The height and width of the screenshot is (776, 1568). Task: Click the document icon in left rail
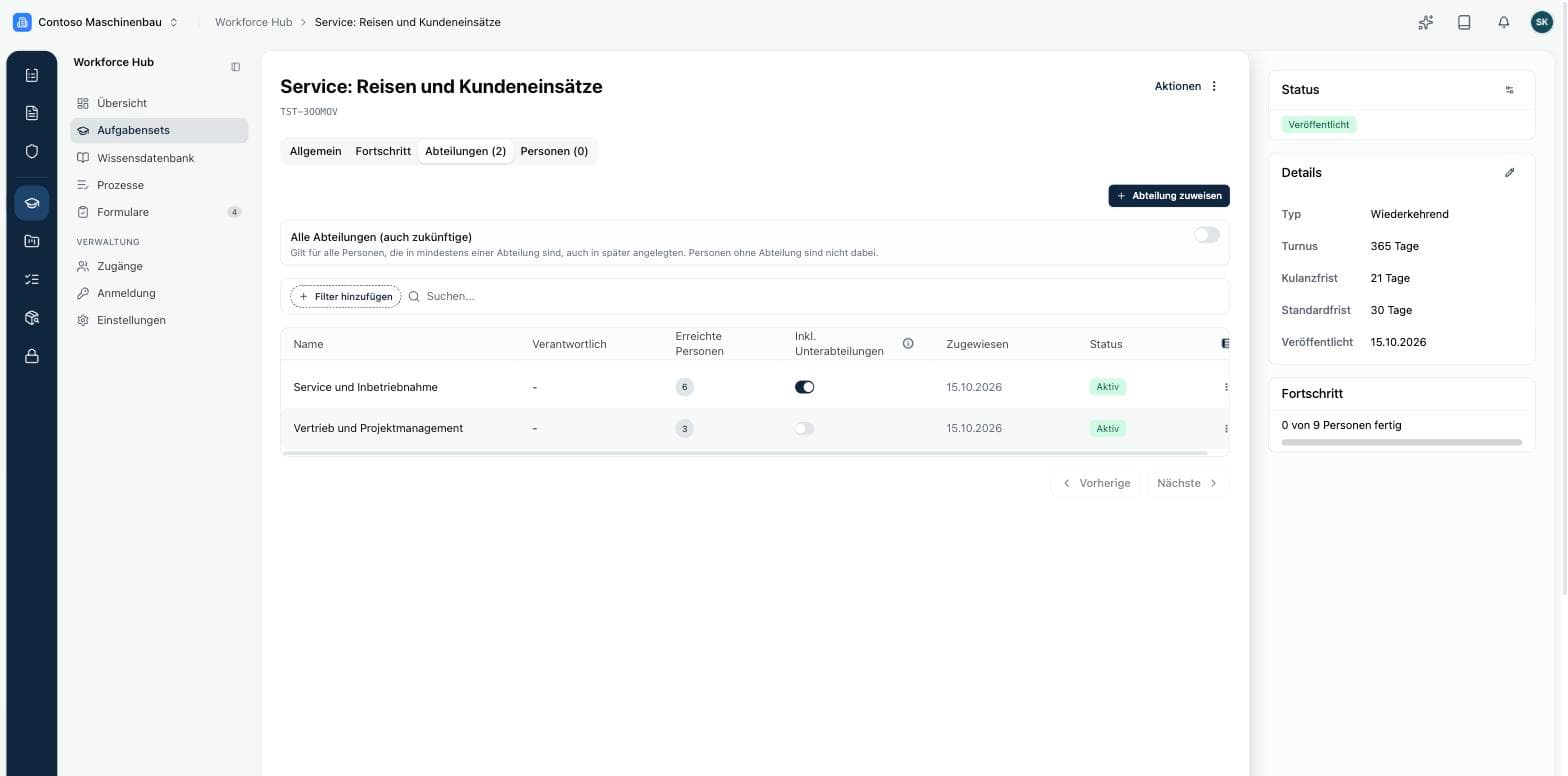pyautogui.click(x=32, y=113)
